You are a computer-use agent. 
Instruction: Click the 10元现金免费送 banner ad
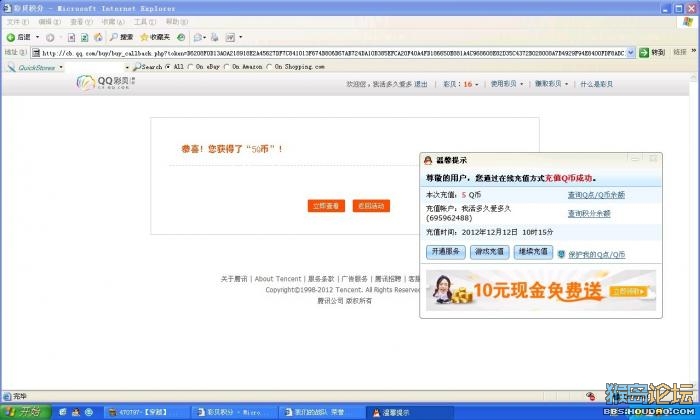click(x=541, y=290)
